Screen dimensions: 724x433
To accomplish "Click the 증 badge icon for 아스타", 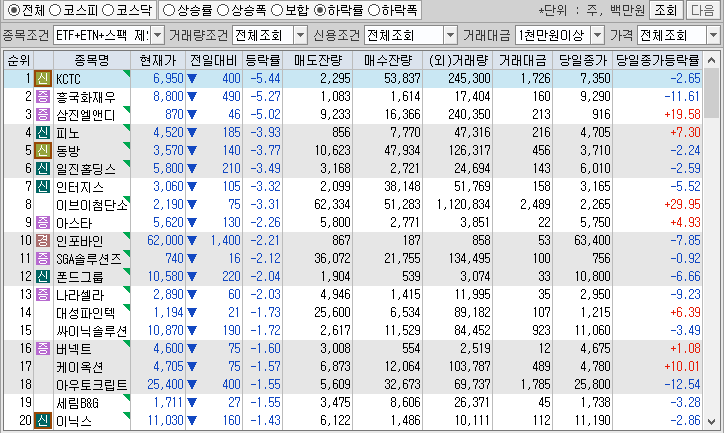I will (x=43, y=223).
